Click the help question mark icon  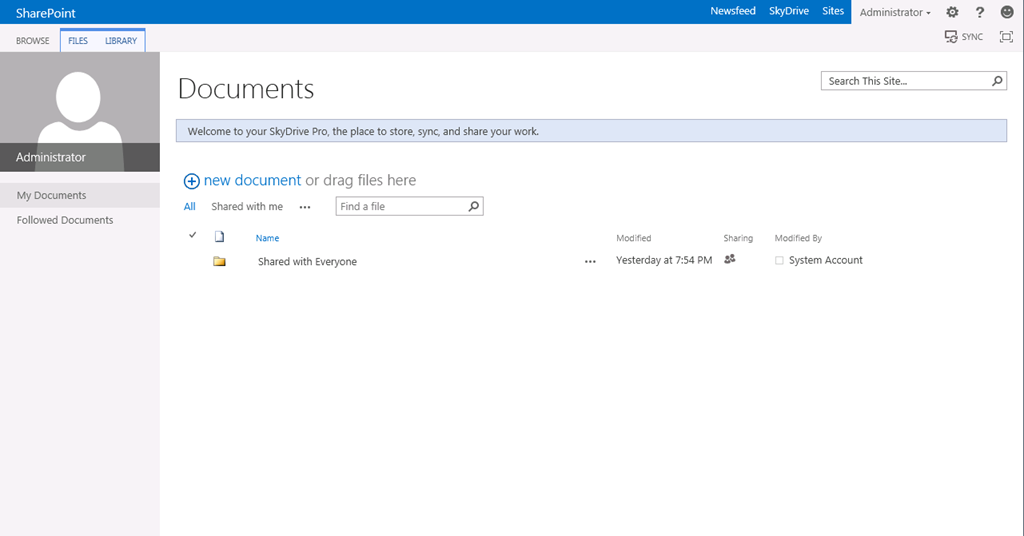click(x=980, y=12)
